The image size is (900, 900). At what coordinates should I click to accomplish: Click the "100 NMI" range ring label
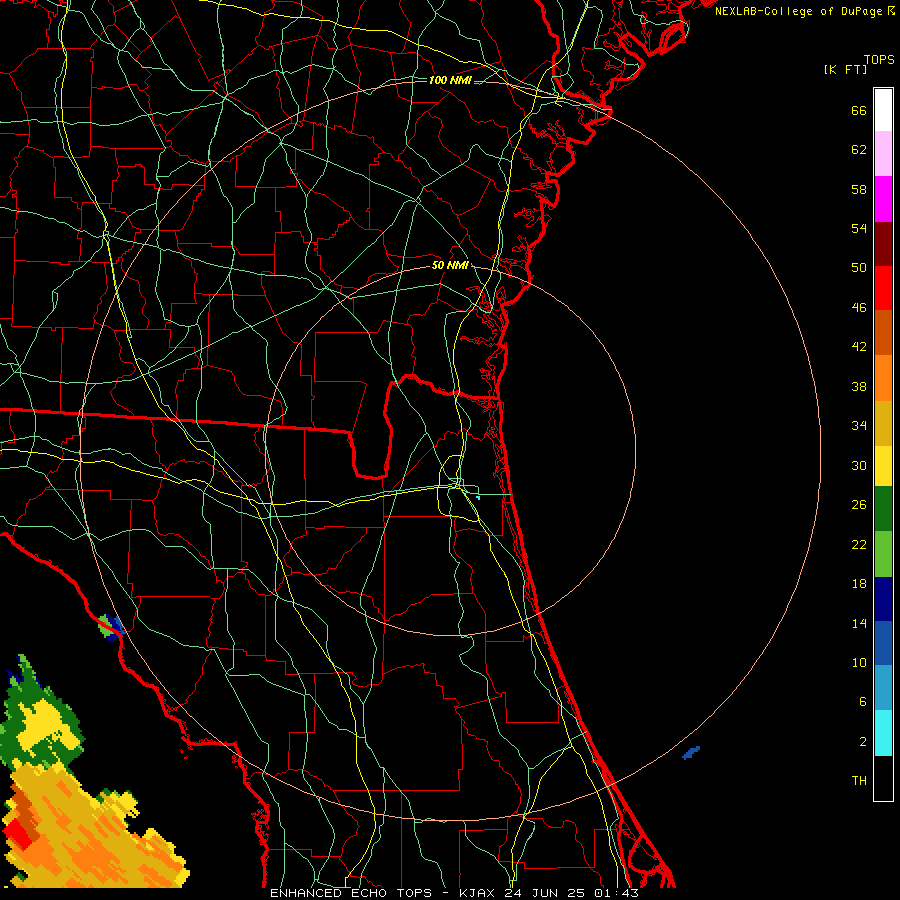pyautogui.click(x=450, y=80)
